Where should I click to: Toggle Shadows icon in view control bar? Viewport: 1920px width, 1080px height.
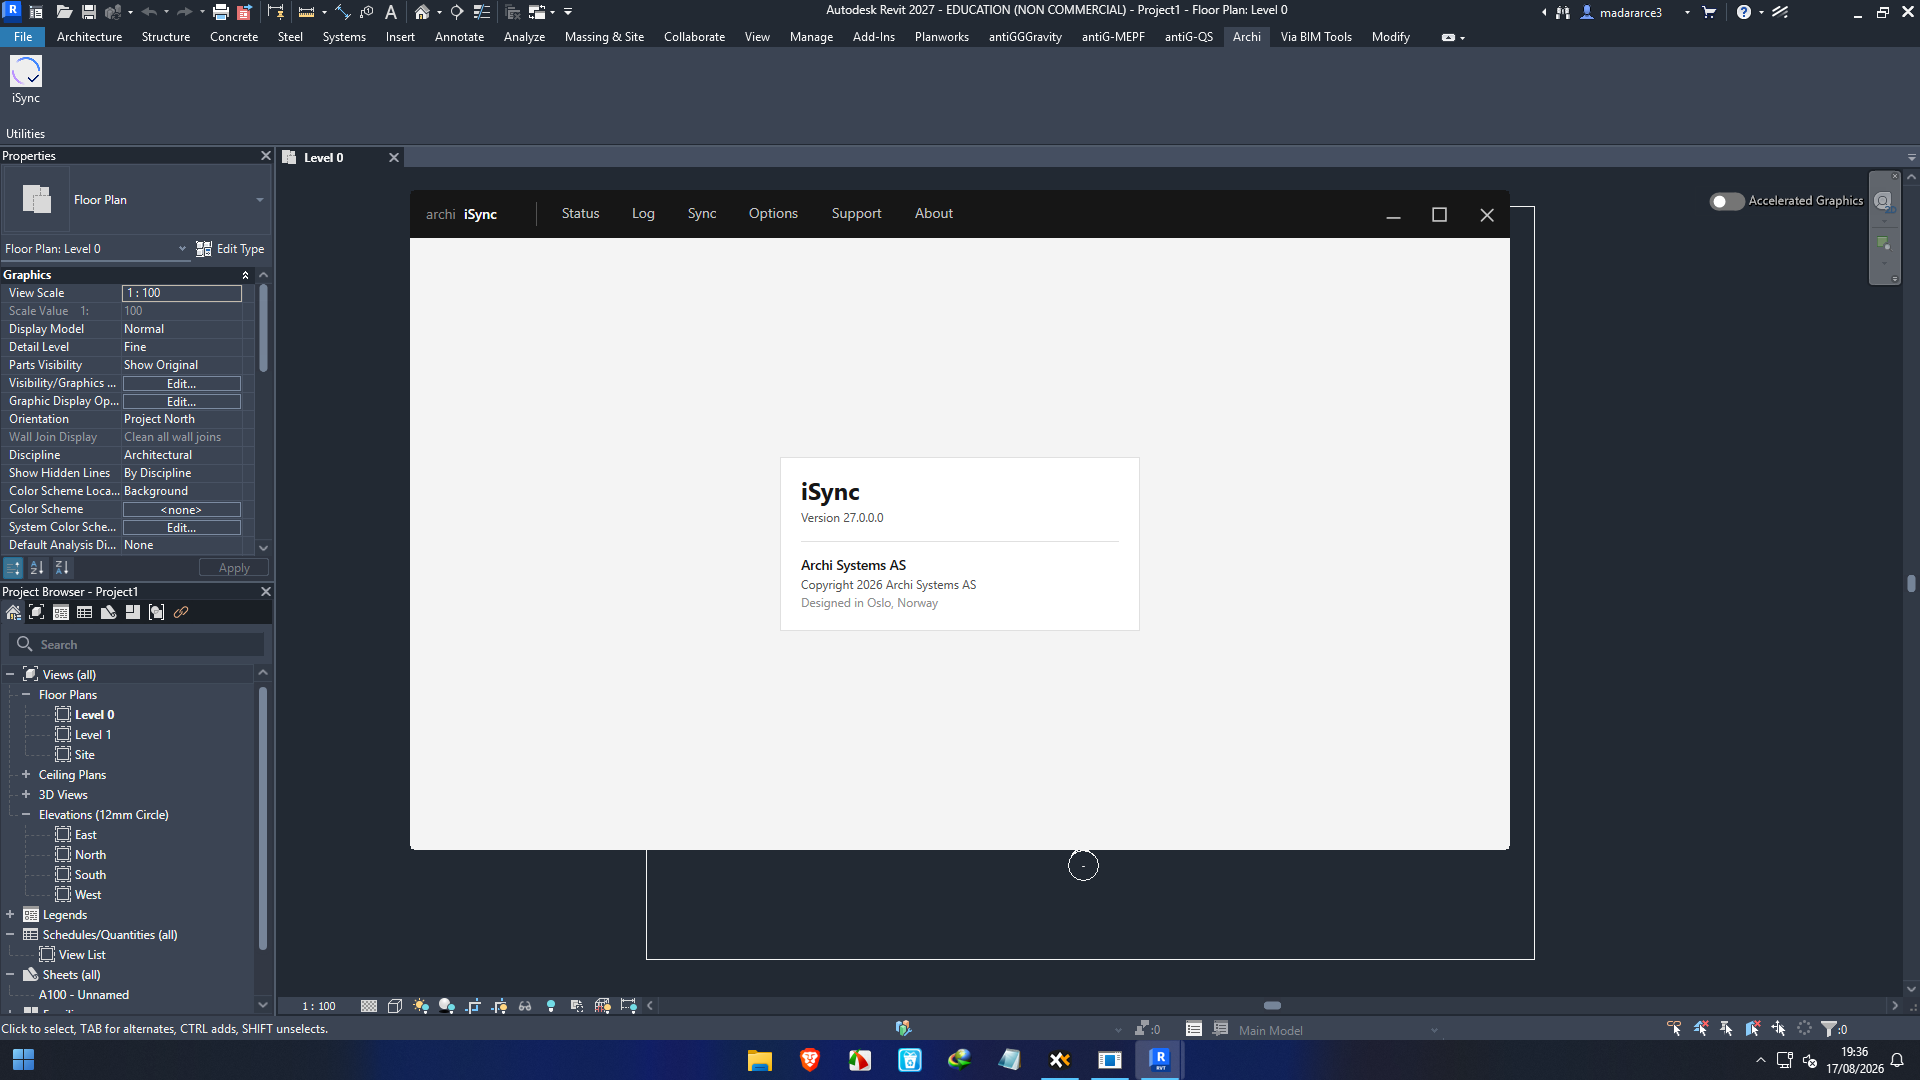[447, 1006]
